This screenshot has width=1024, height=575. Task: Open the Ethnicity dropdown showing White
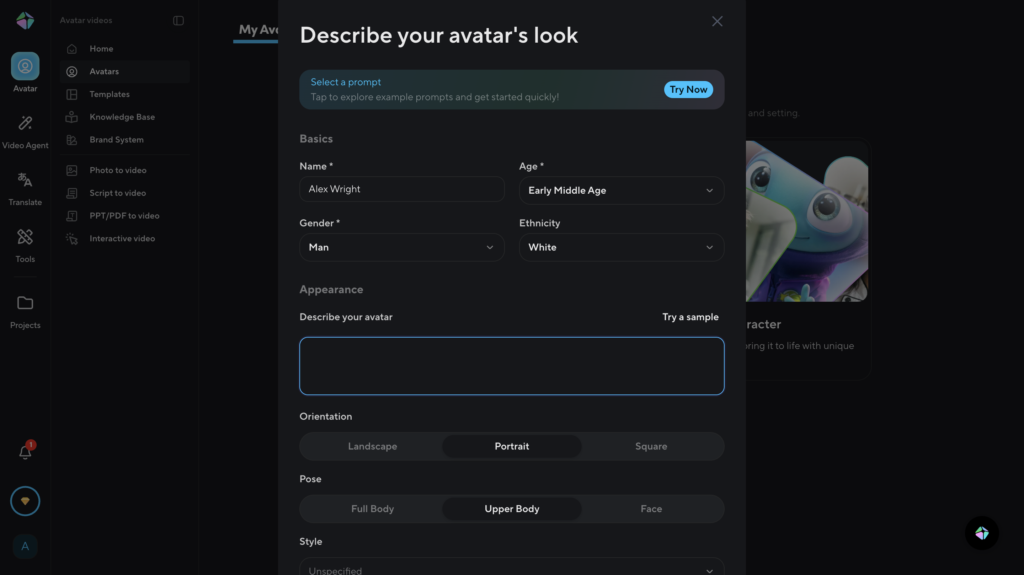(x=621, y=247)
